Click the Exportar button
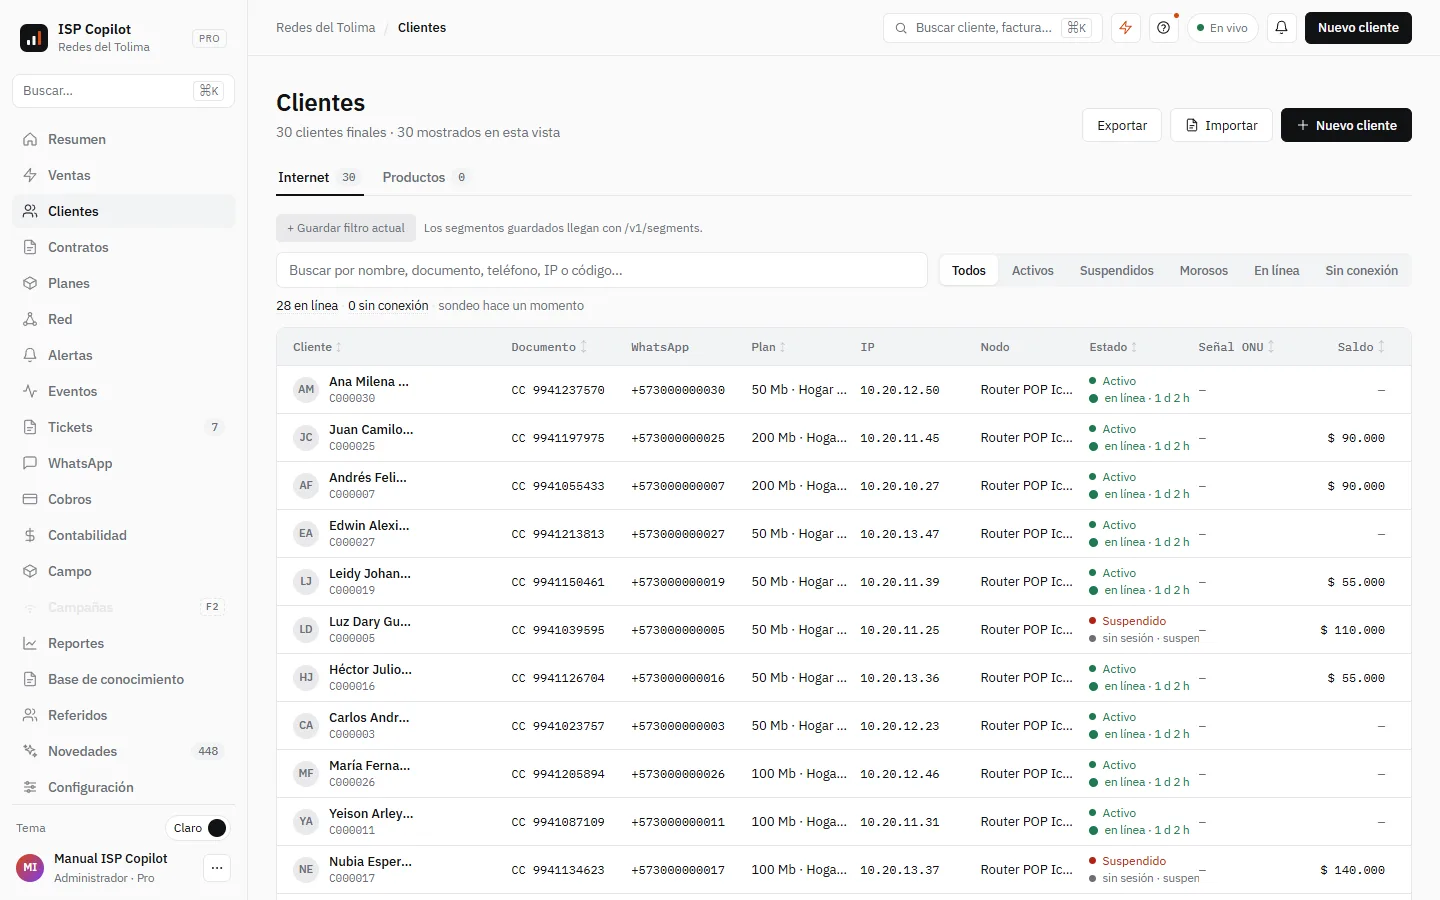 point(1122,125)
